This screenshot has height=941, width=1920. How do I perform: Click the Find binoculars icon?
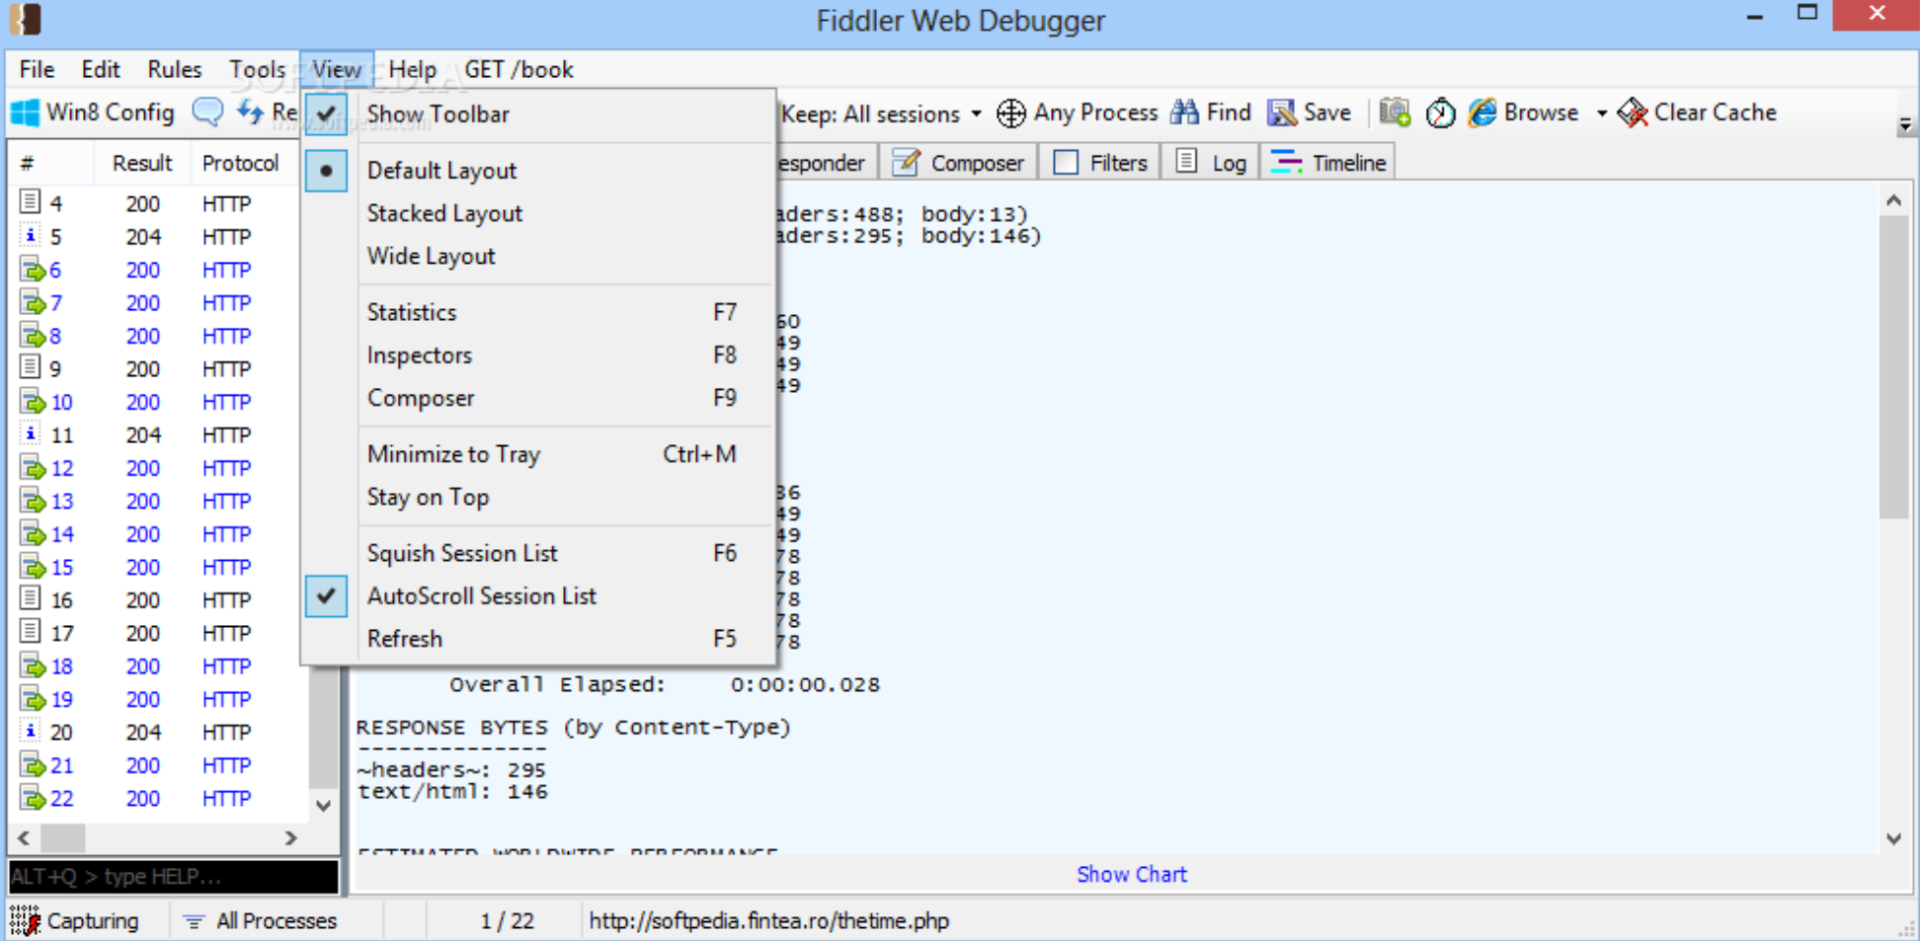(x=1185, y=112)
